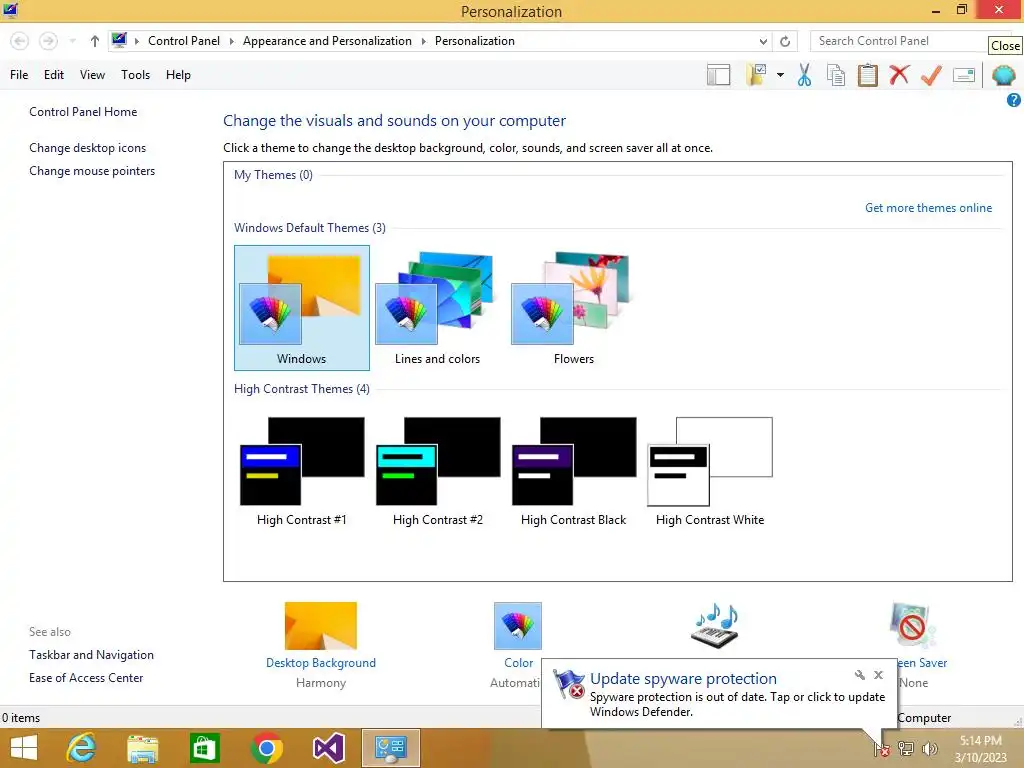Viewport: 1024px width, 768px height.
Task: Dismiss the spyware notification with X
Action: [878, 675]
